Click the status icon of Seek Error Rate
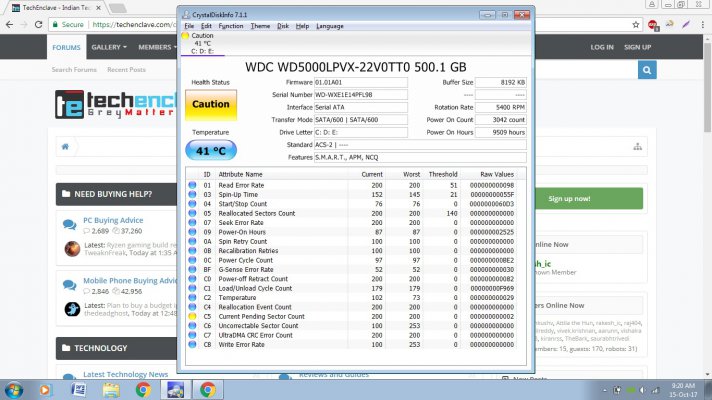 pos(192,222)
